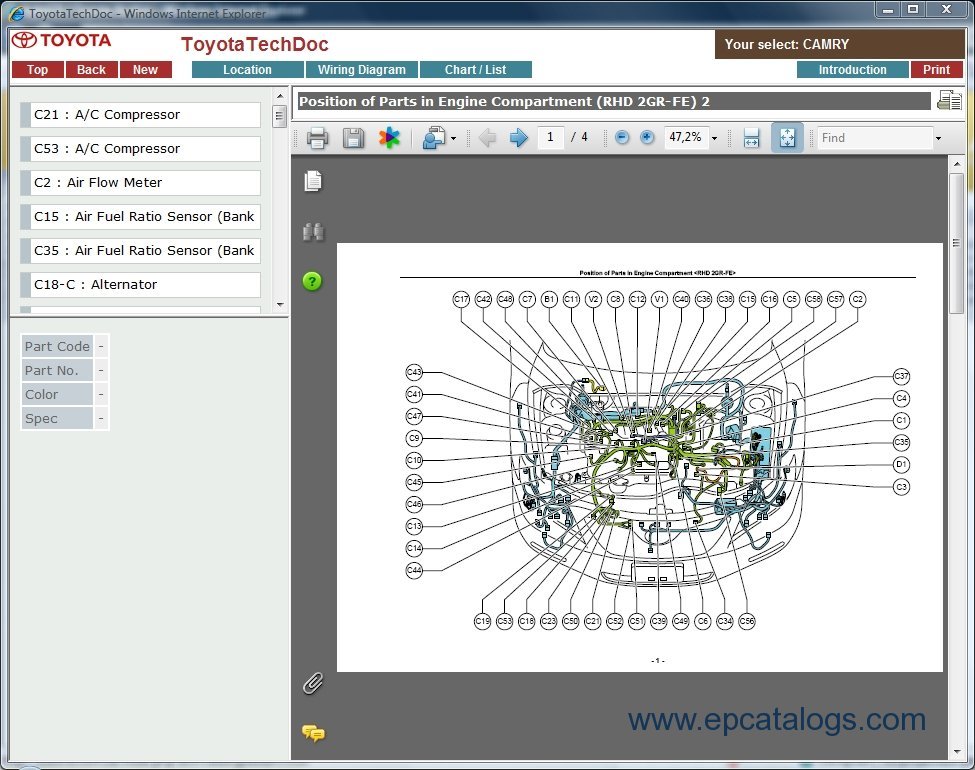Click the Back button
The height and width of the screenshot is (770, 975).
point(91,70)
